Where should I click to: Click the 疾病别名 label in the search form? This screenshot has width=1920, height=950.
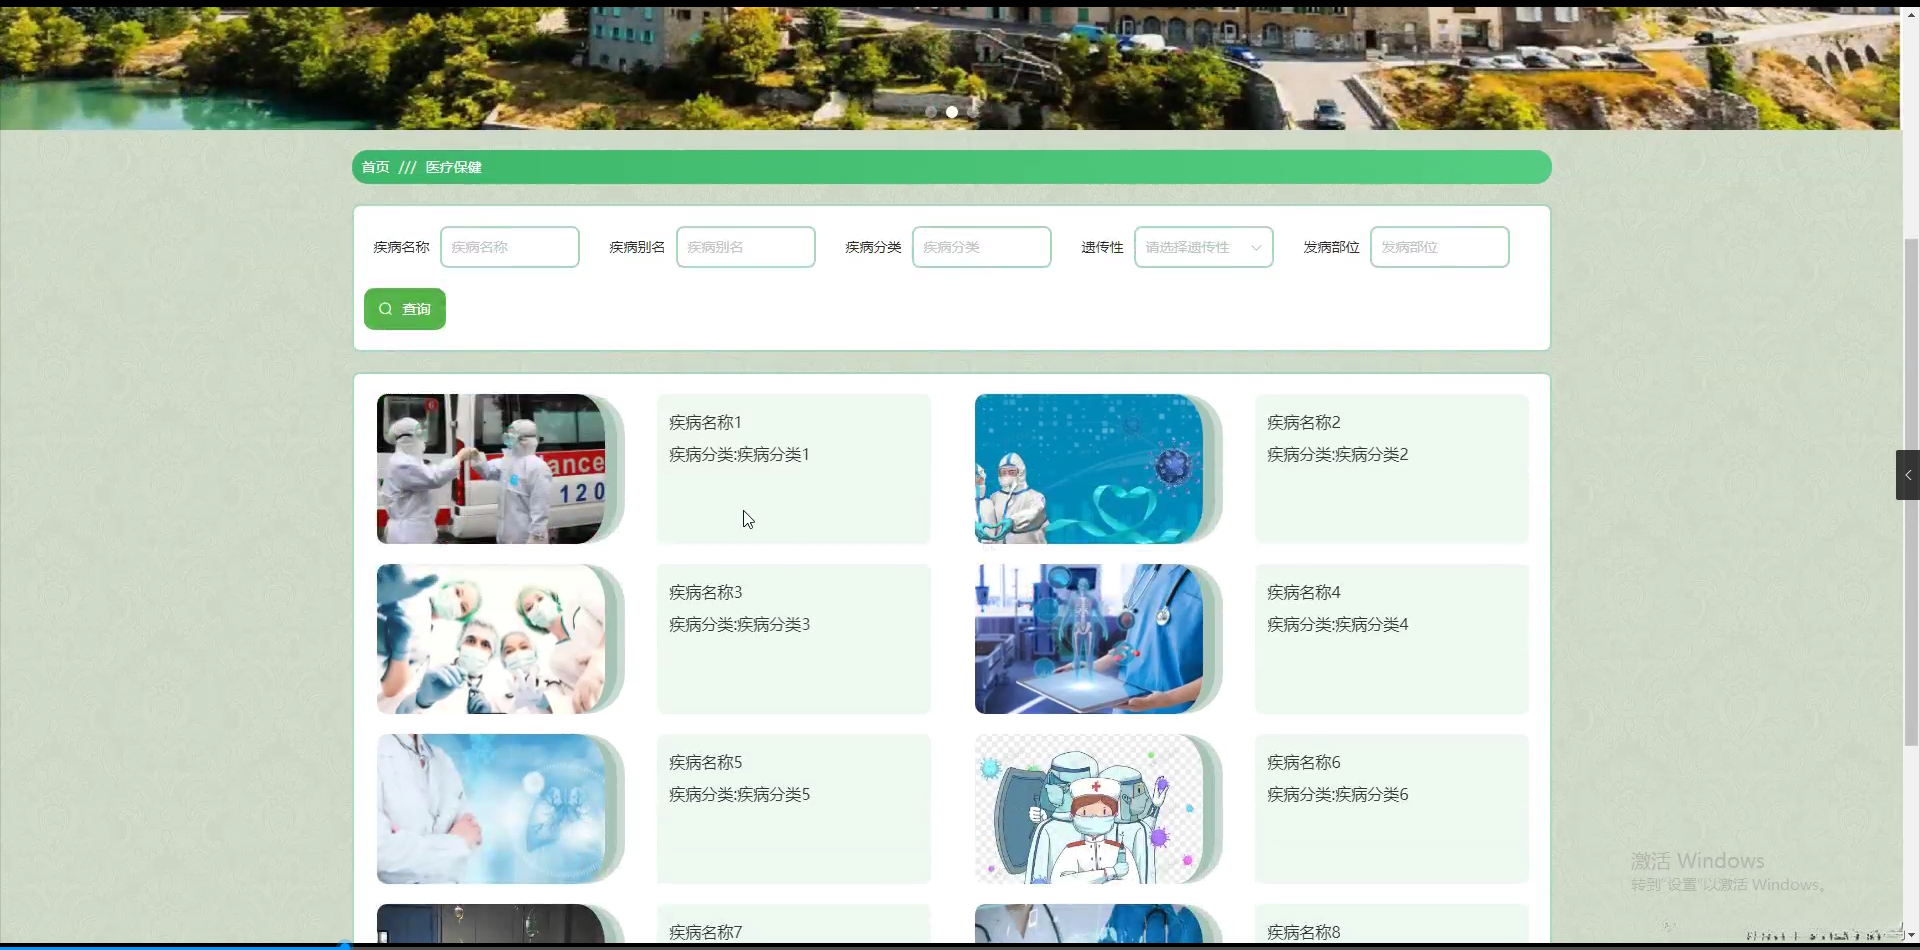coord(637,247)
